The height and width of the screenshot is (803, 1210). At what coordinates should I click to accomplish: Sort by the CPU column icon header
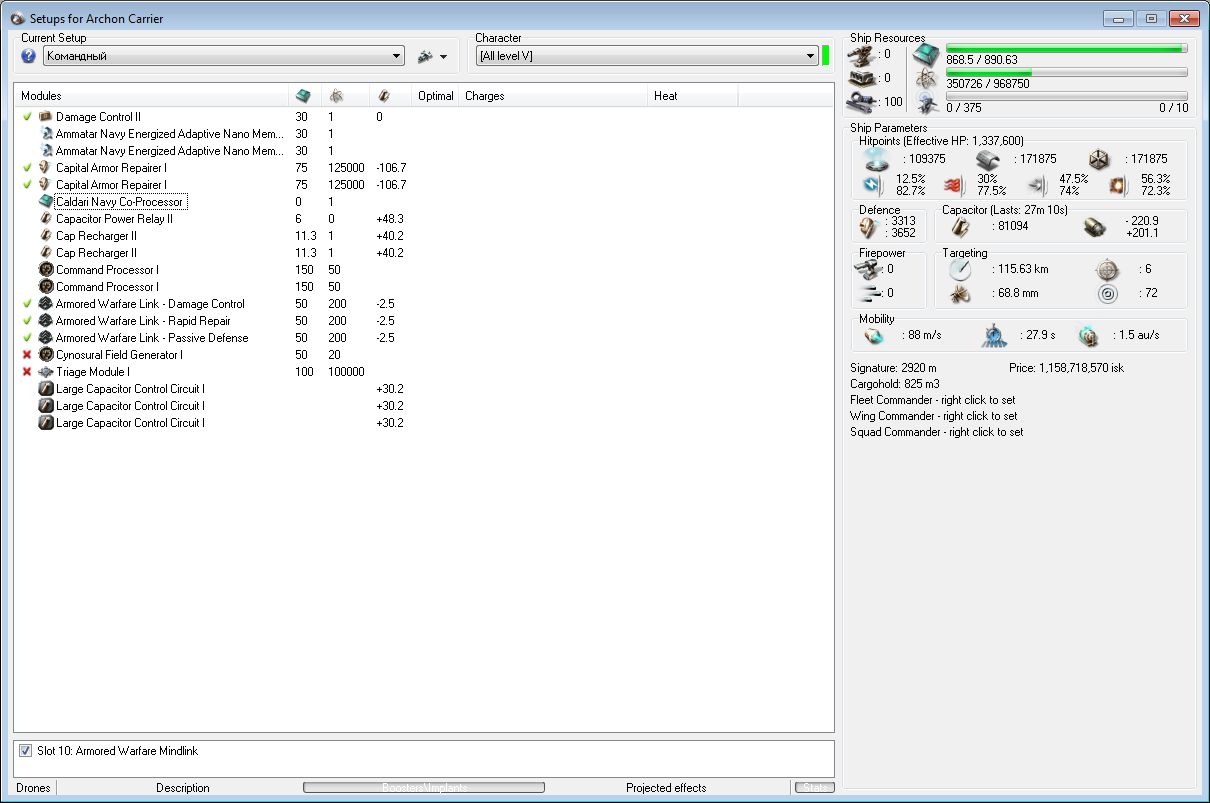[304, 96]
